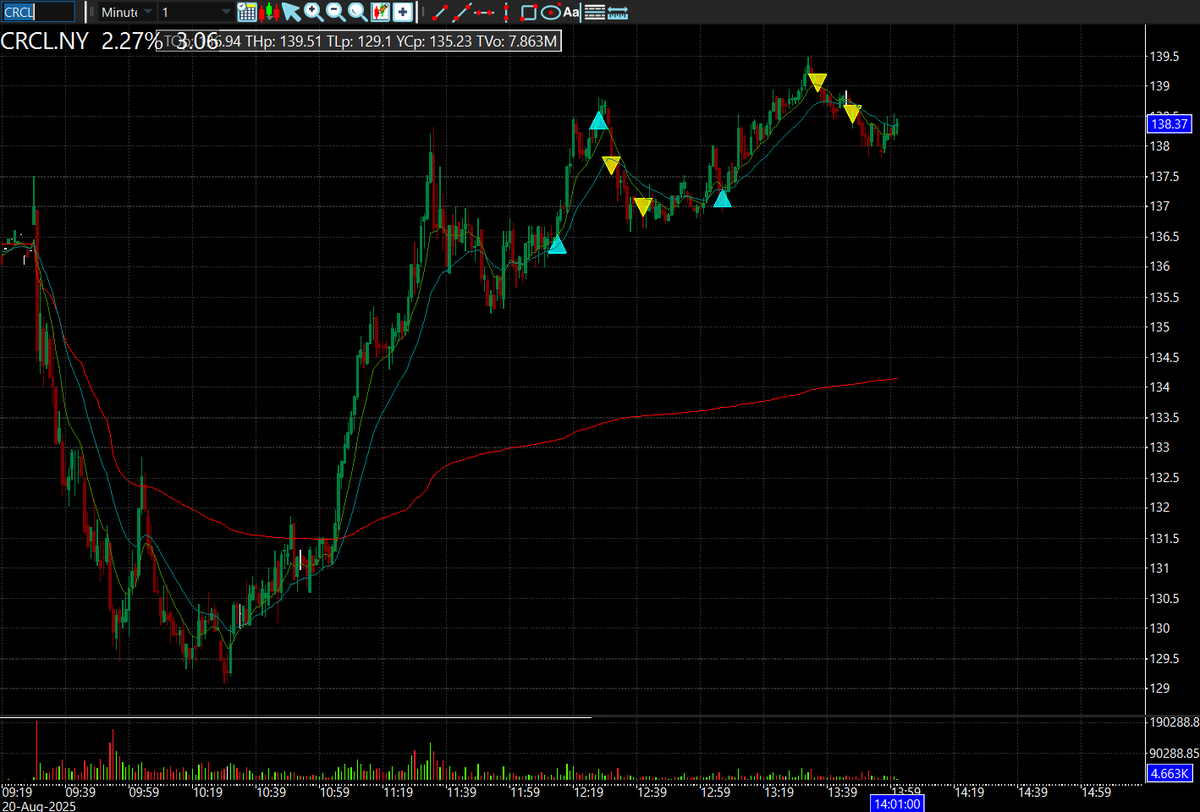Select the arrow pointer tool
Image resolution: width=1200 pixels, height=812 pixels.
click(x=291, y=12)
